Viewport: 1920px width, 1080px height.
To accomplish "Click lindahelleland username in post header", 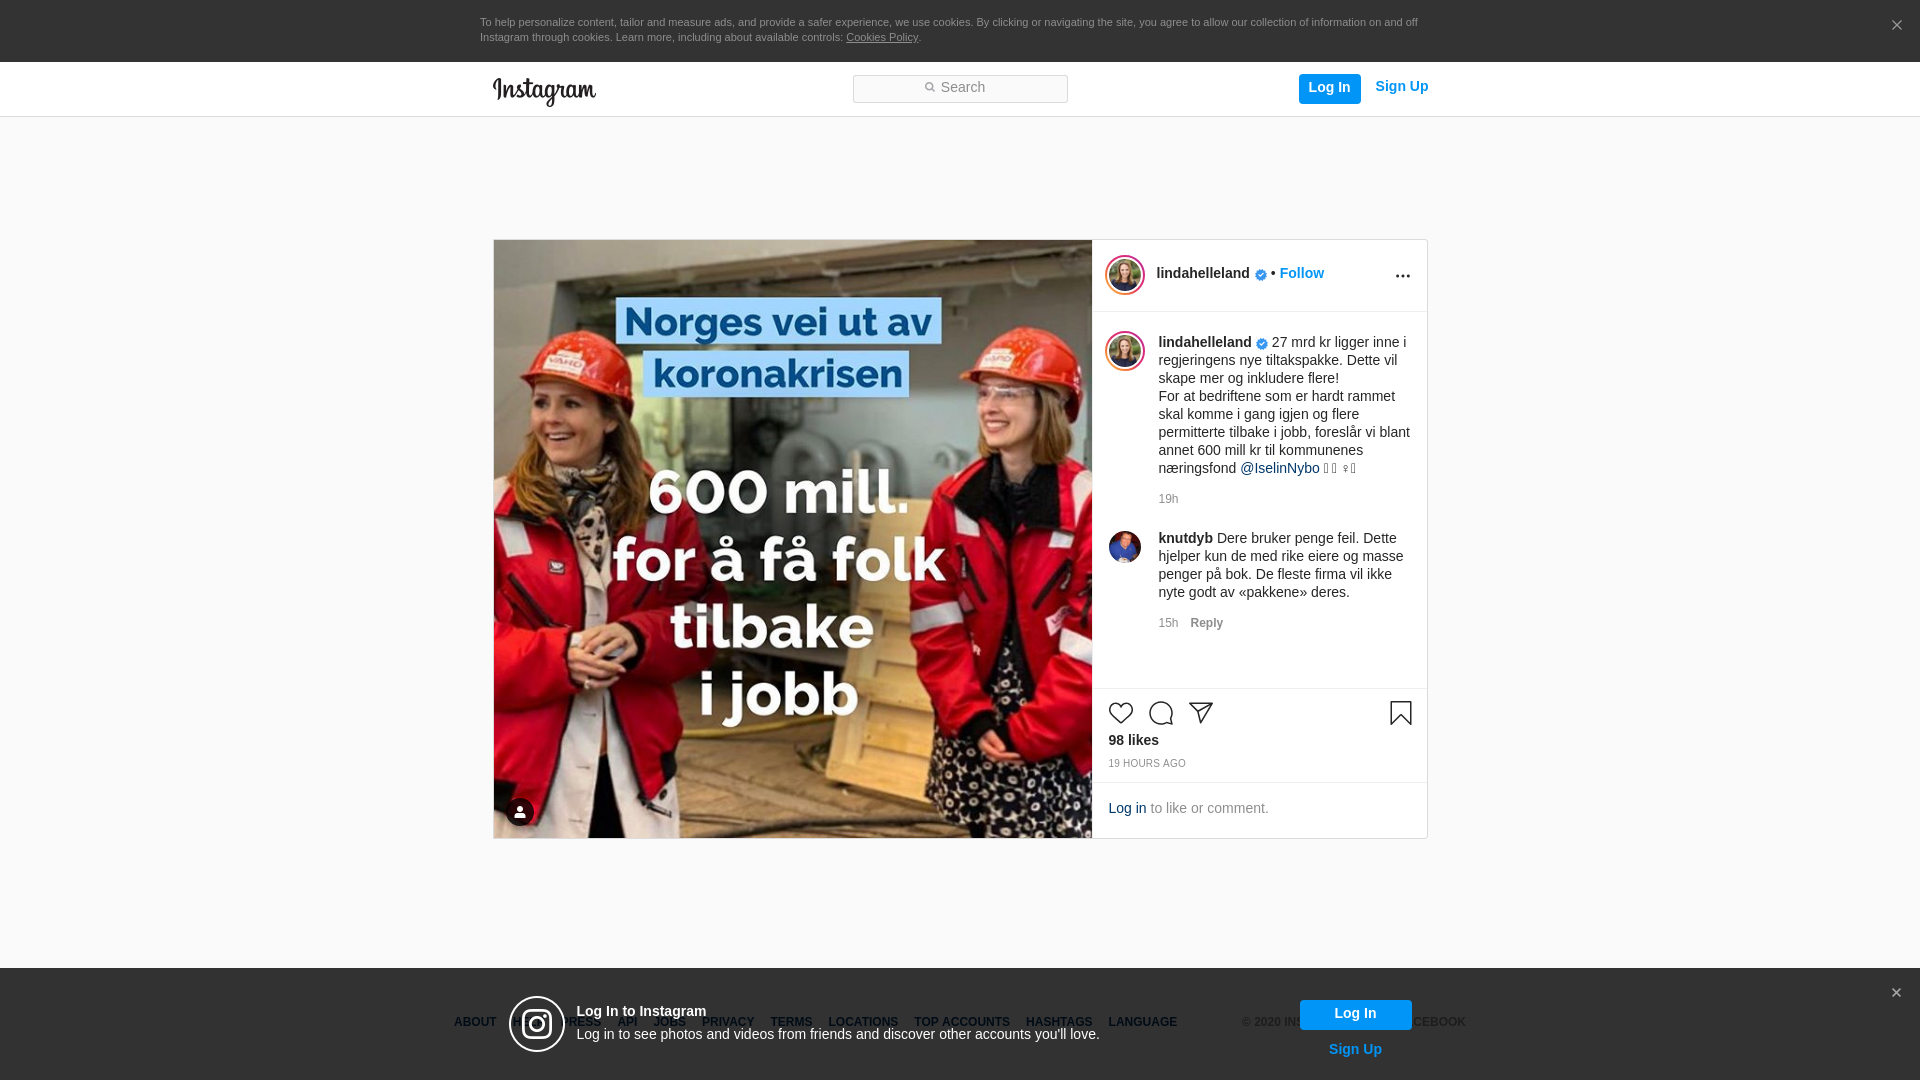I will (x=1203, y=273).
